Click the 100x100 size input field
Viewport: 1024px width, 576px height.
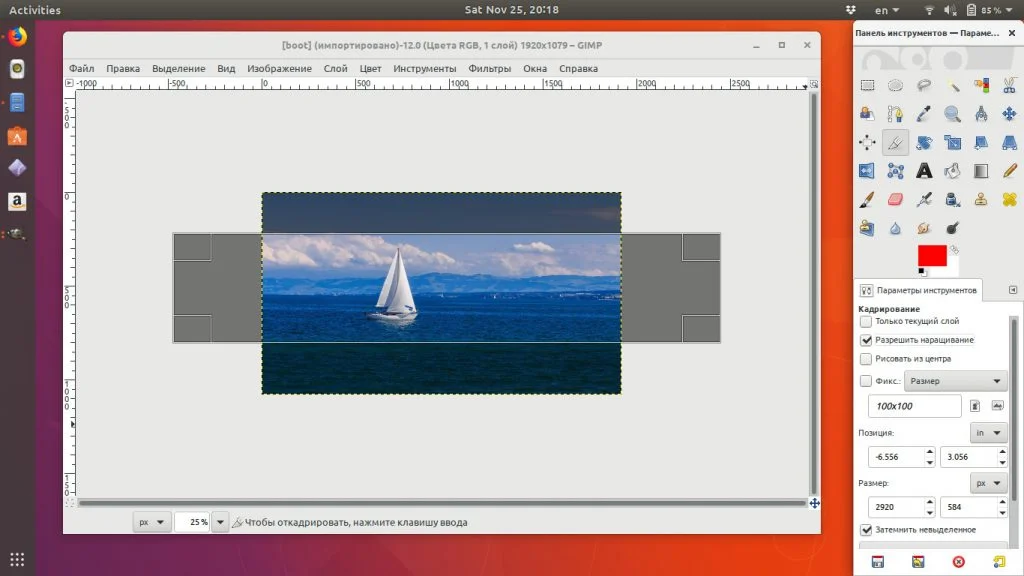click(x=914, y=406)
